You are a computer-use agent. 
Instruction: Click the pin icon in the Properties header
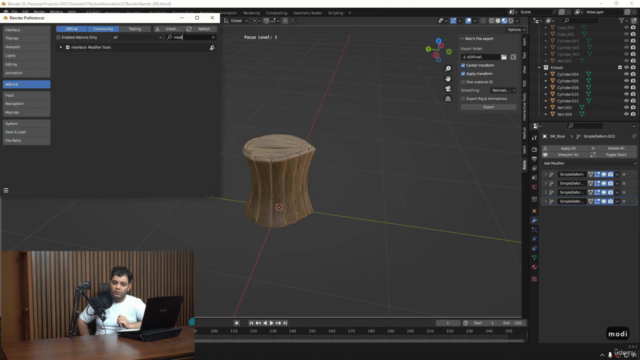[x=633, y=136]
